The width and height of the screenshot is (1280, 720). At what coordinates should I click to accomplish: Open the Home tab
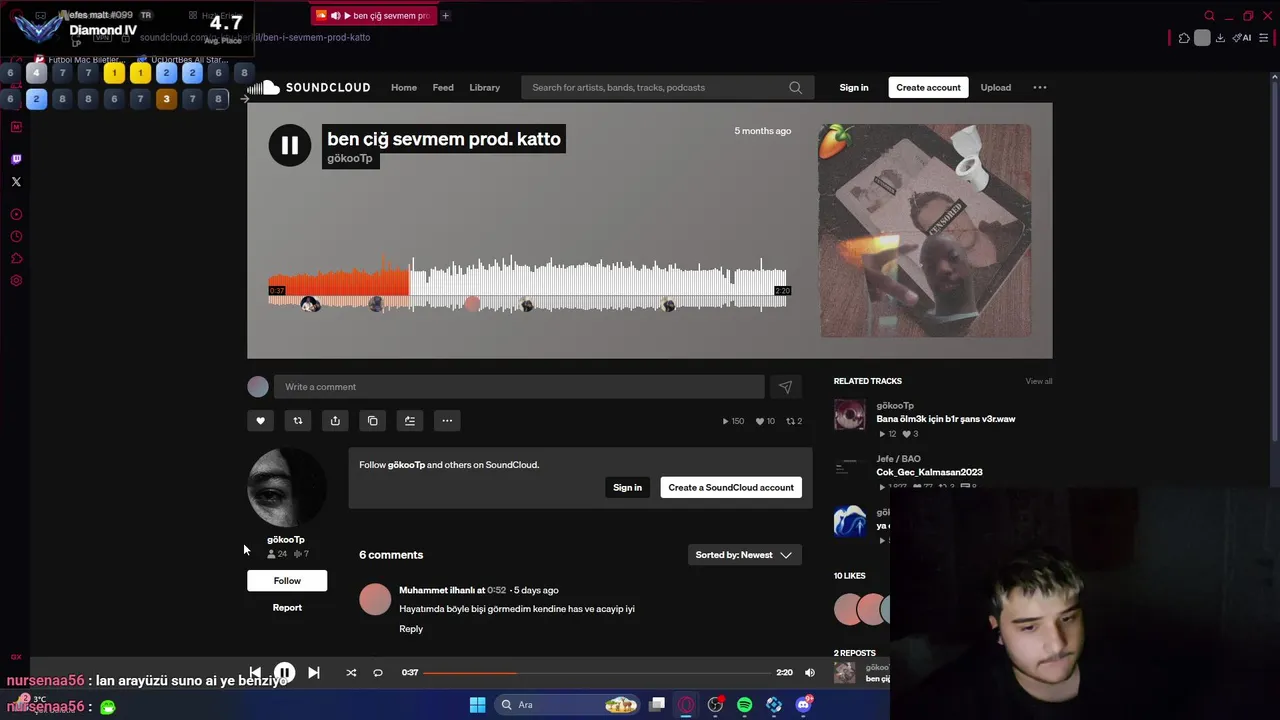coord(404,88)
